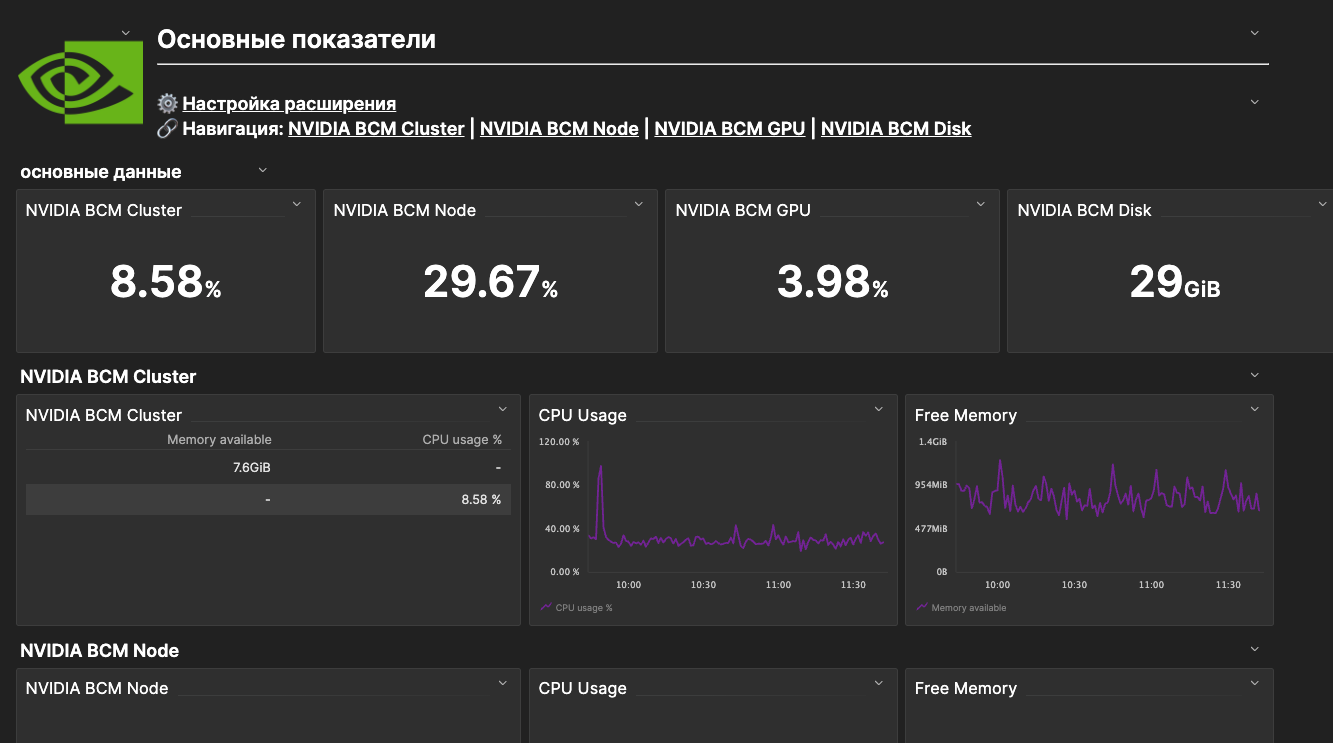Expand the основные данные section chevron

coord(263,170)
